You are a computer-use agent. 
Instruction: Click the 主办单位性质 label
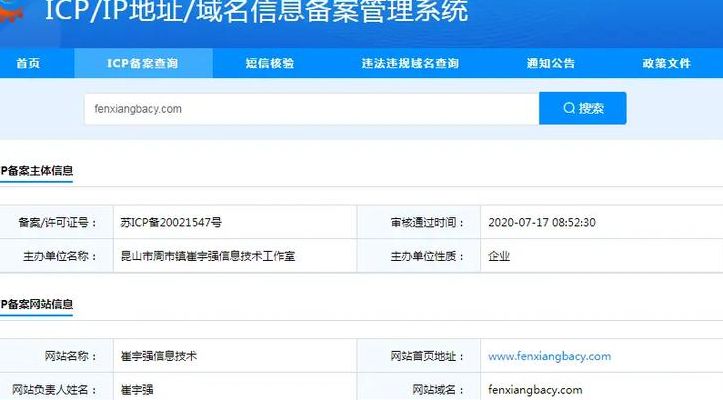click(427, 256)
